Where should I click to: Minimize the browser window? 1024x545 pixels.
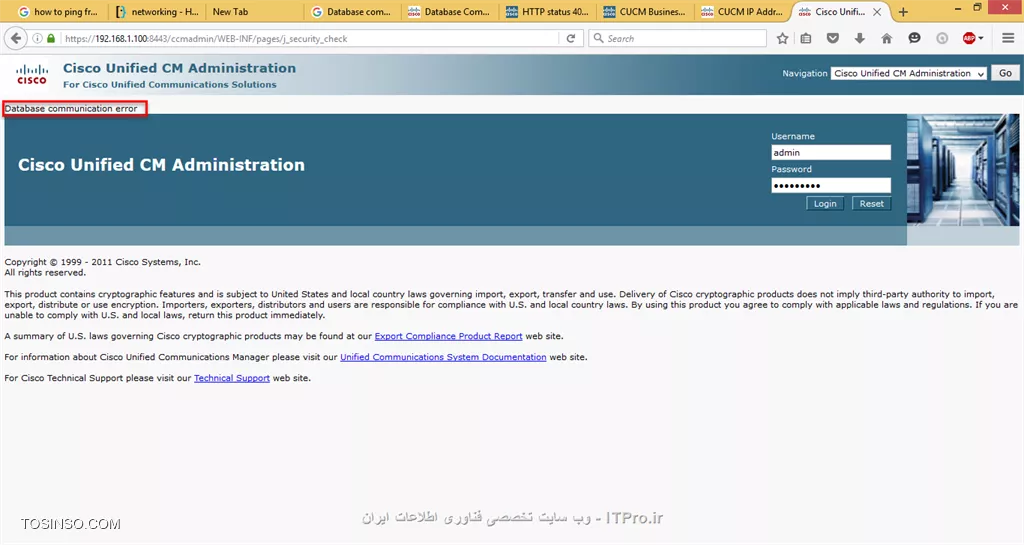(x=957, y=8)
